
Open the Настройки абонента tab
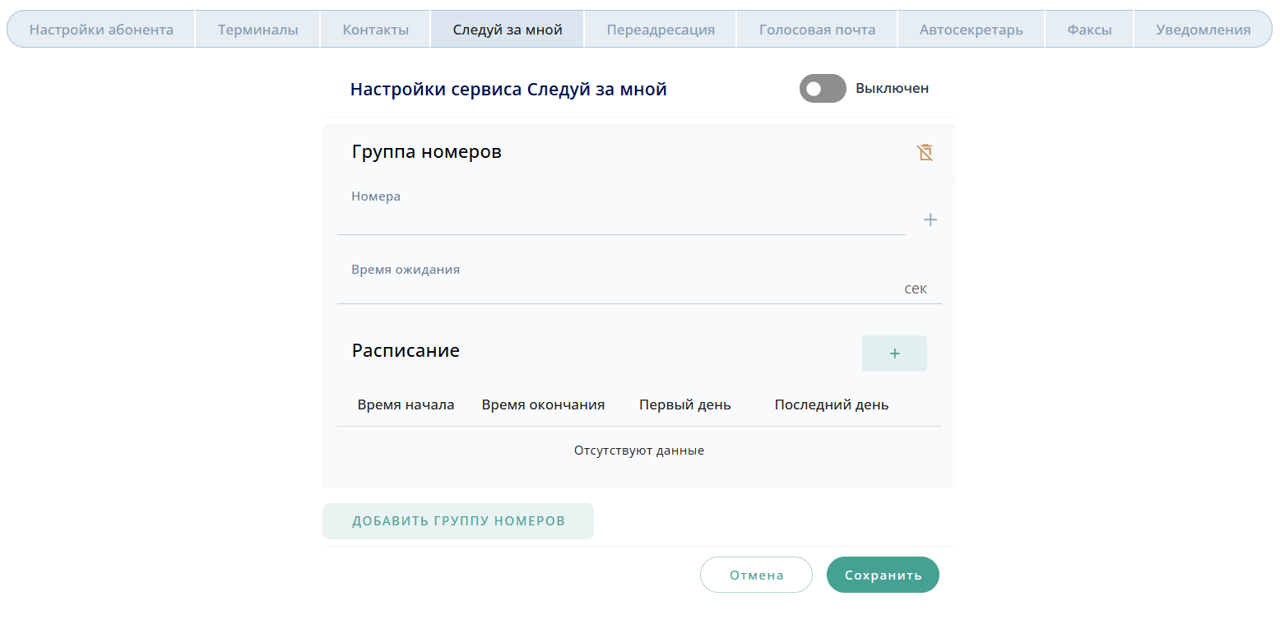point(101,30)
